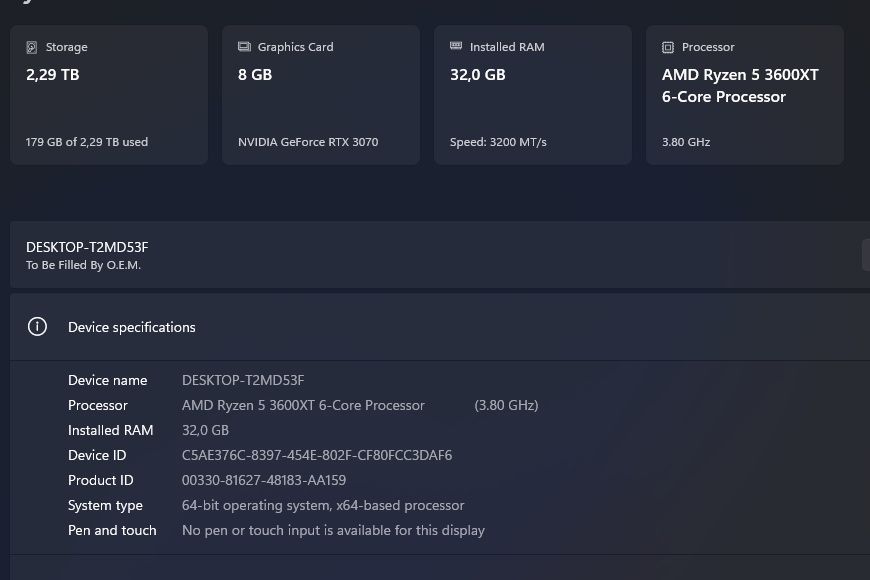
Task: Select the DESKTOP-T2MD53F heading in the rename card
Action: pos(87,247)
